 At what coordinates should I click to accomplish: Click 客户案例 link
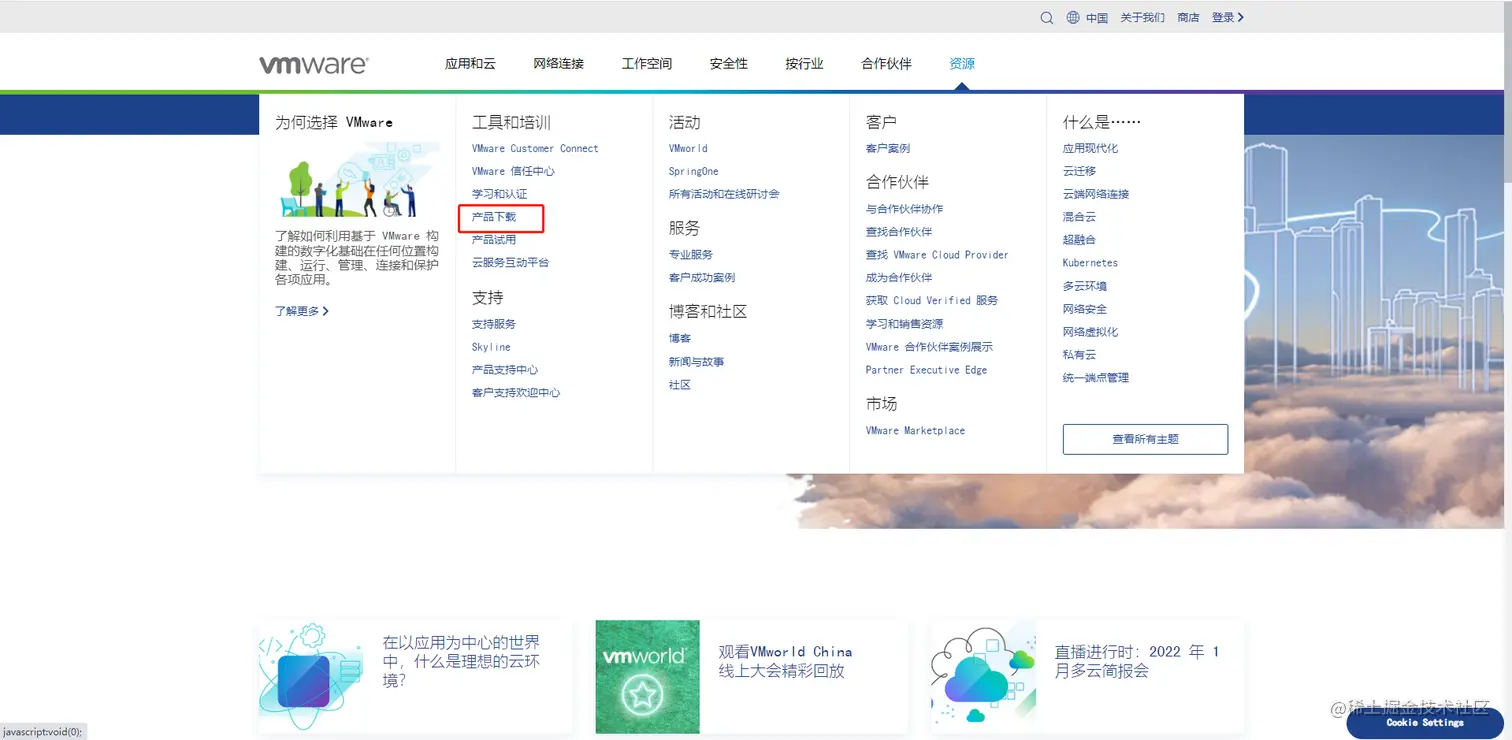click(x=888, y=148)
